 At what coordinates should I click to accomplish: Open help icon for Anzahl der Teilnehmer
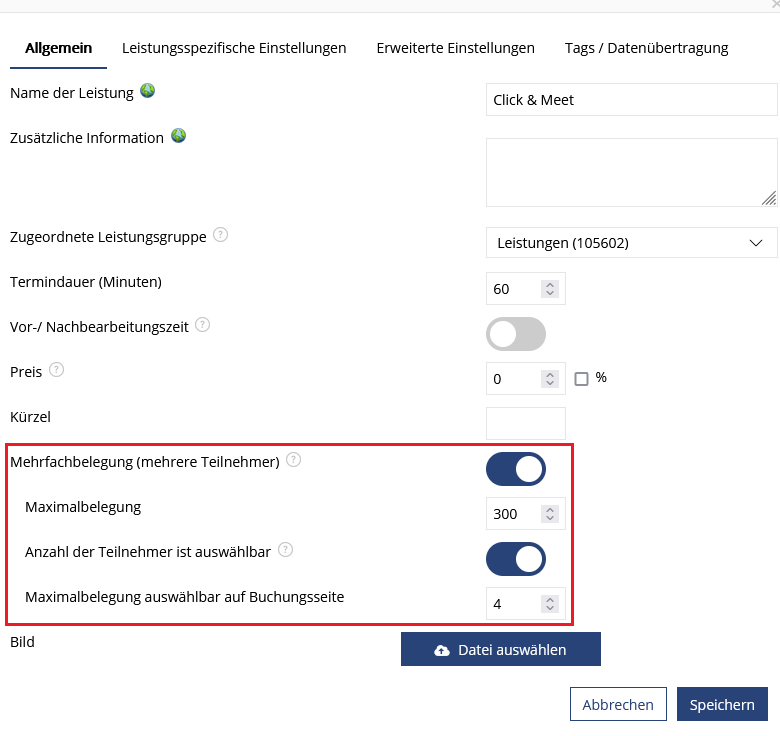[x=285, y=550]
